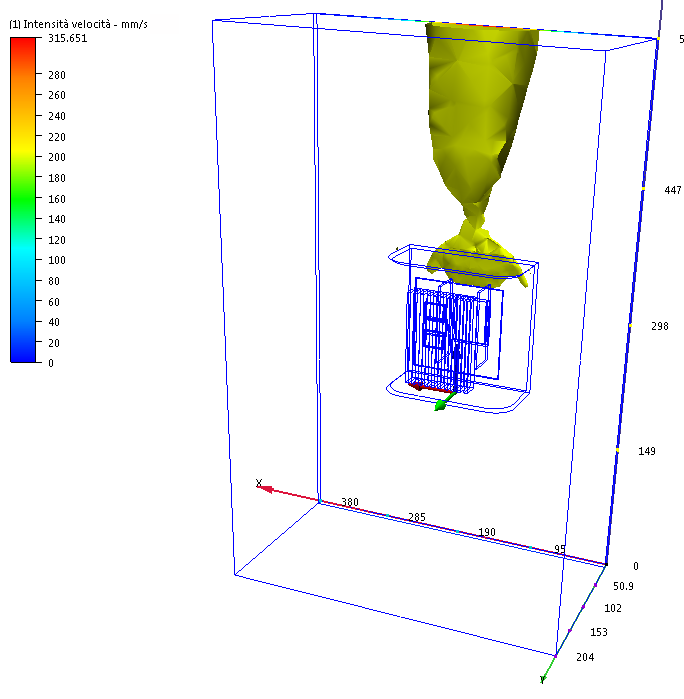The image size is (684, 699).
Task: Click the yellow velocity iso-surface plume
Action: 479,134
